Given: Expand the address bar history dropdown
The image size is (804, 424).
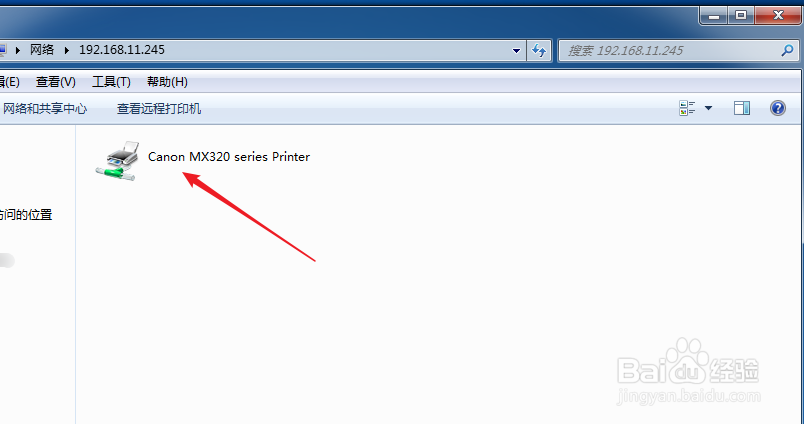Looking at the screenshot, I should (516, 50).
